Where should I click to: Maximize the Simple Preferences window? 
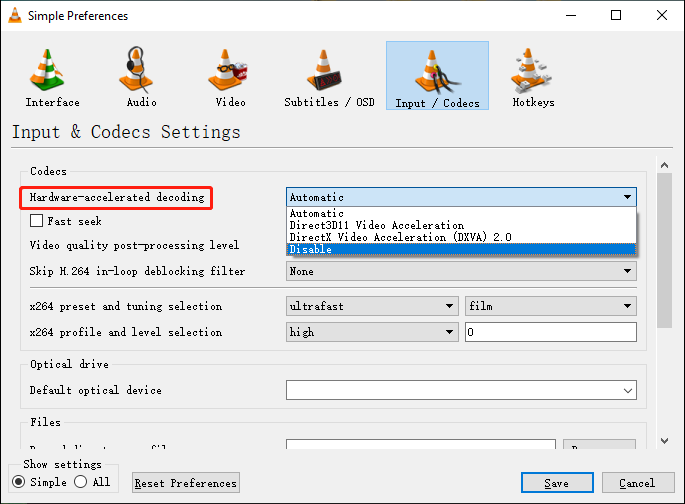tap(616, 15)
